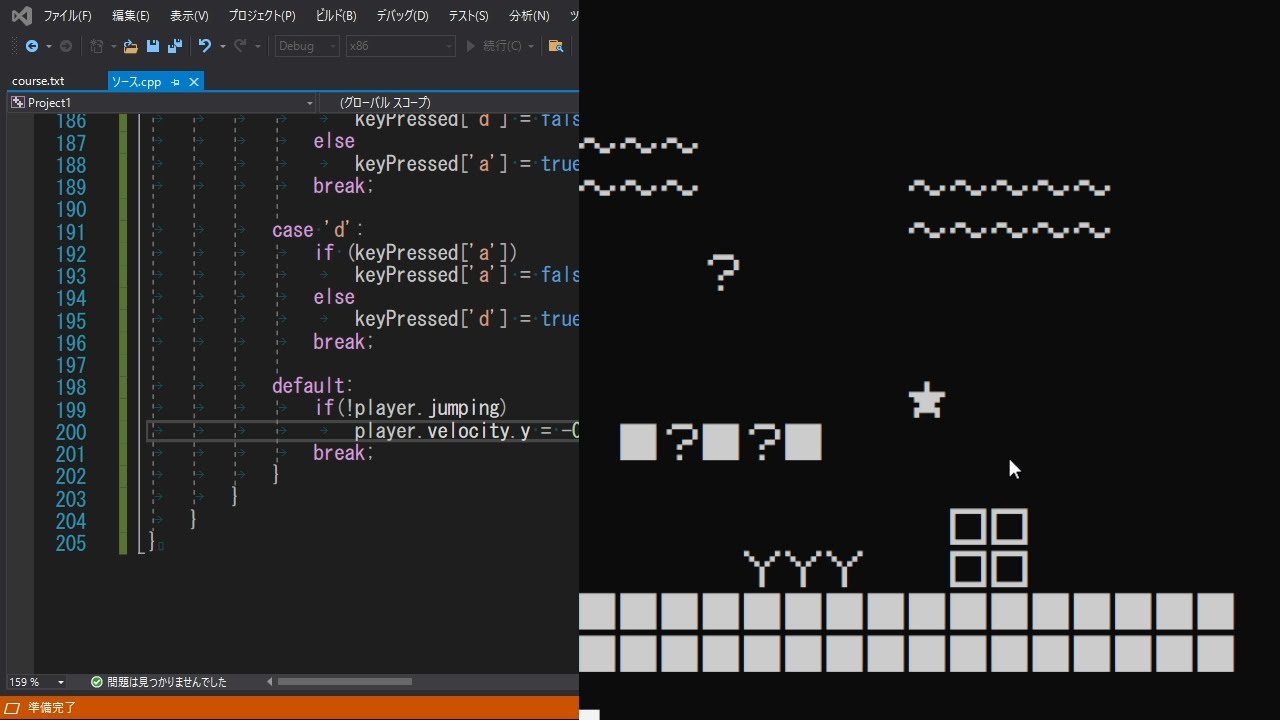Expand the redo history dropdown arrow
Image resolution: width=1280 pixels, height=720 pixels.
(257, 46)
